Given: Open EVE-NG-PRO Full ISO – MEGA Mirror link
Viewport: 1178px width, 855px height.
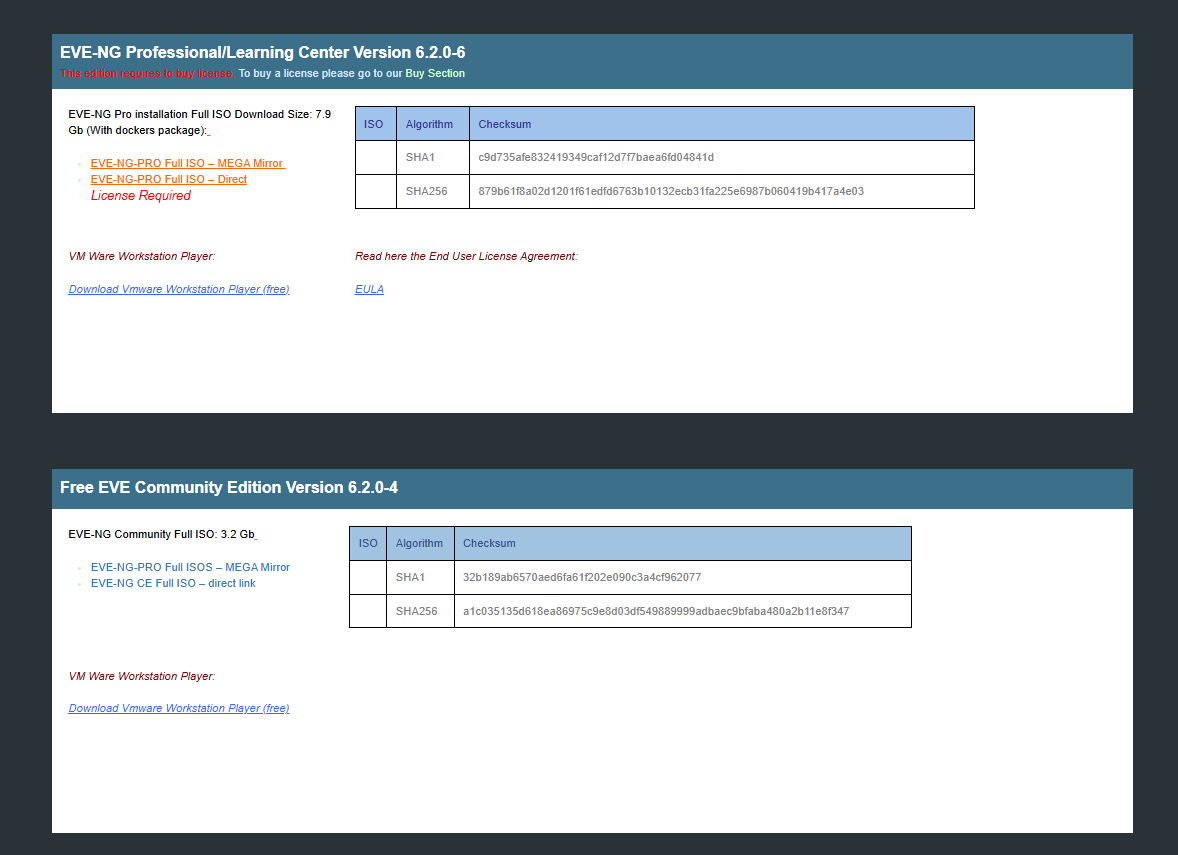Looking at the screenshot, I should pos(187,163).
